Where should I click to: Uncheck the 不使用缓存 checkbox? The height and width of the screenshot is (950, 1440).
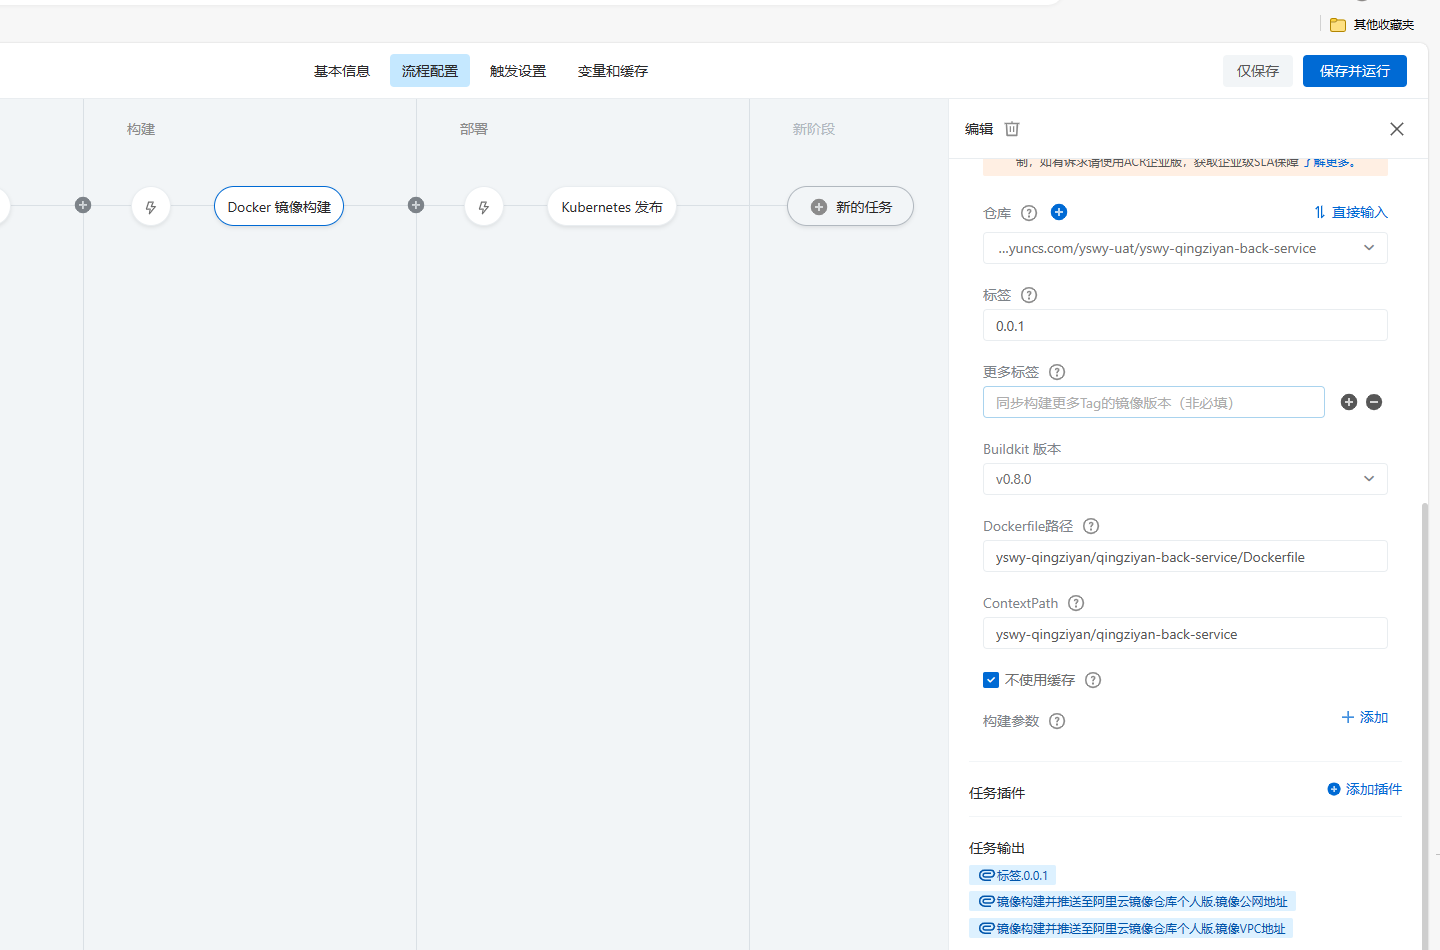point(991,680)
